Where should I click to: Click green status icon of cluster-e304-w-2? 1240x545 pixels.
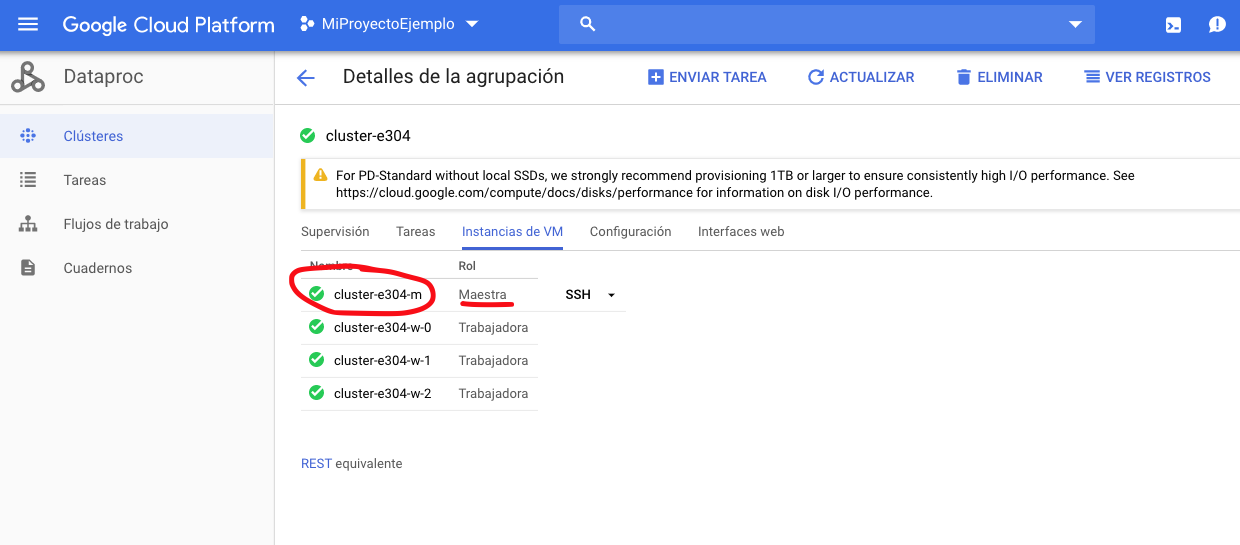[316, 393]
